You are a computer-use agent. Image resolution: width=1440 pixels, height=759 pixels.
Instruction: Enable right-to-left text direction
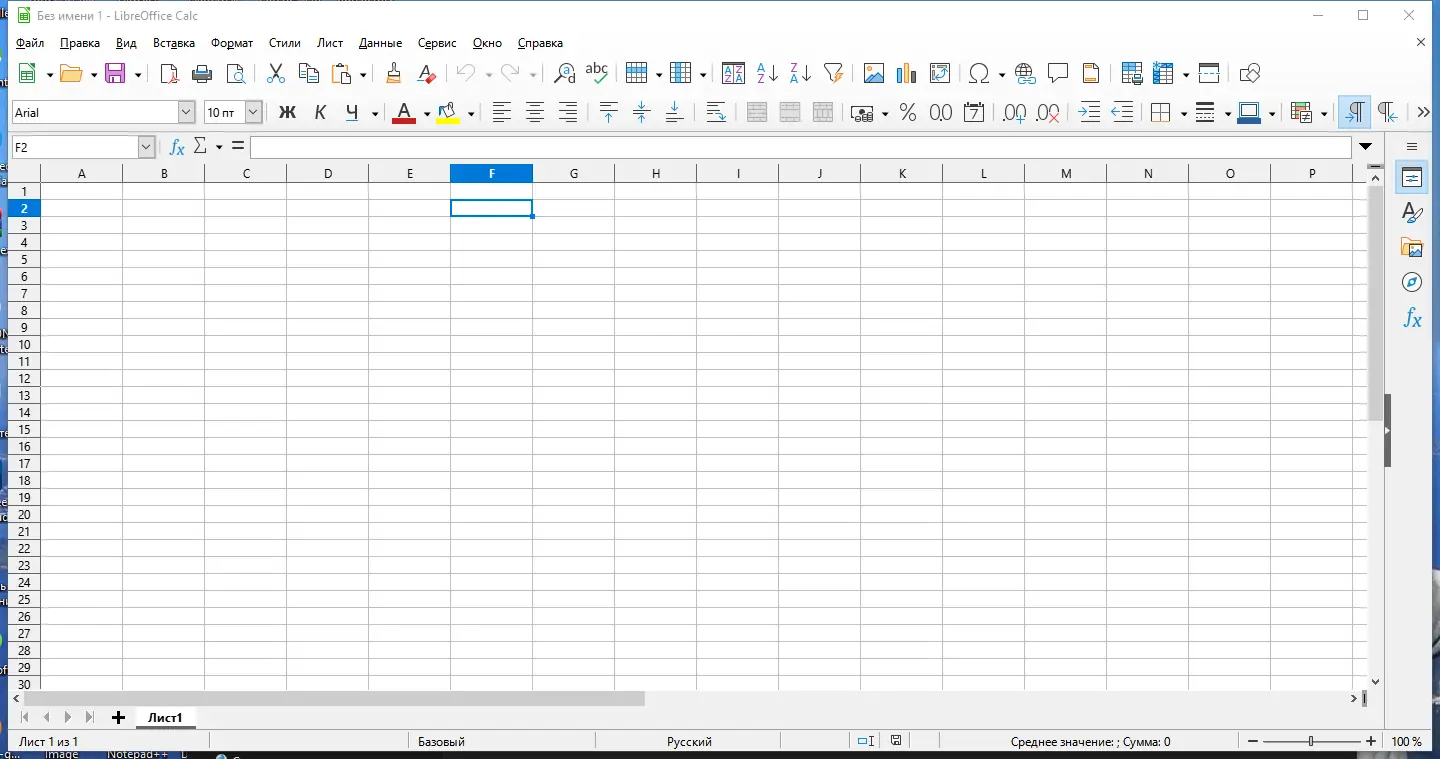coord(1387,113)
